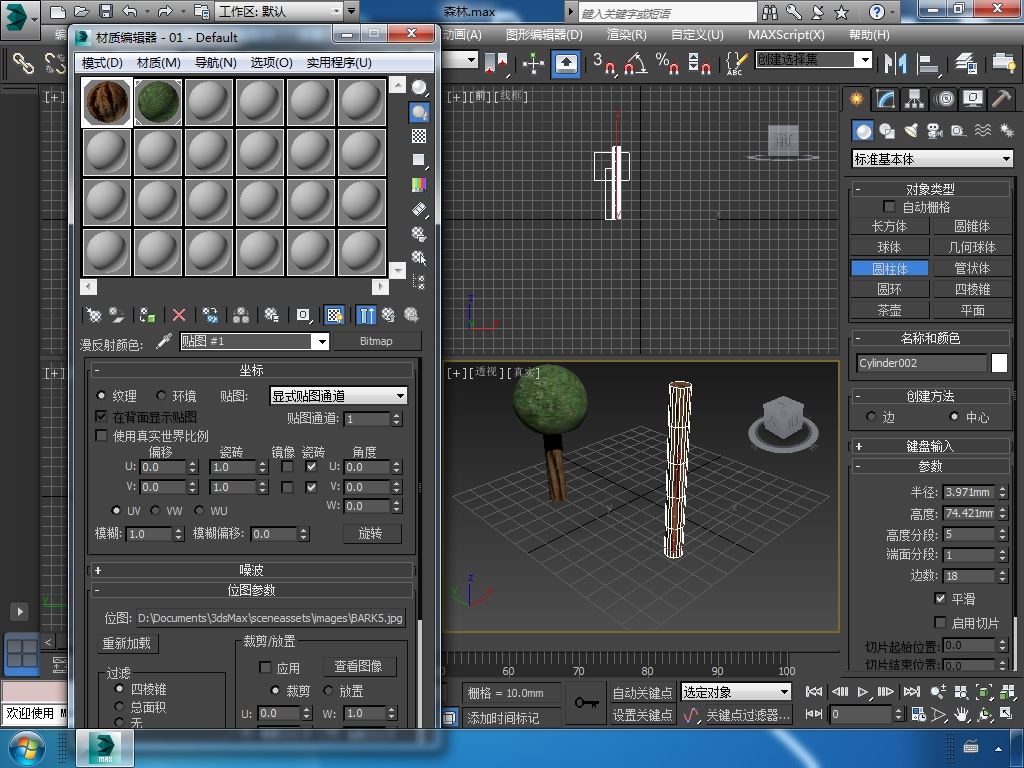Screen dimensions: 1024x768
Task: Click the Angle Snap toggle icon
Action: tap(635, 63)
